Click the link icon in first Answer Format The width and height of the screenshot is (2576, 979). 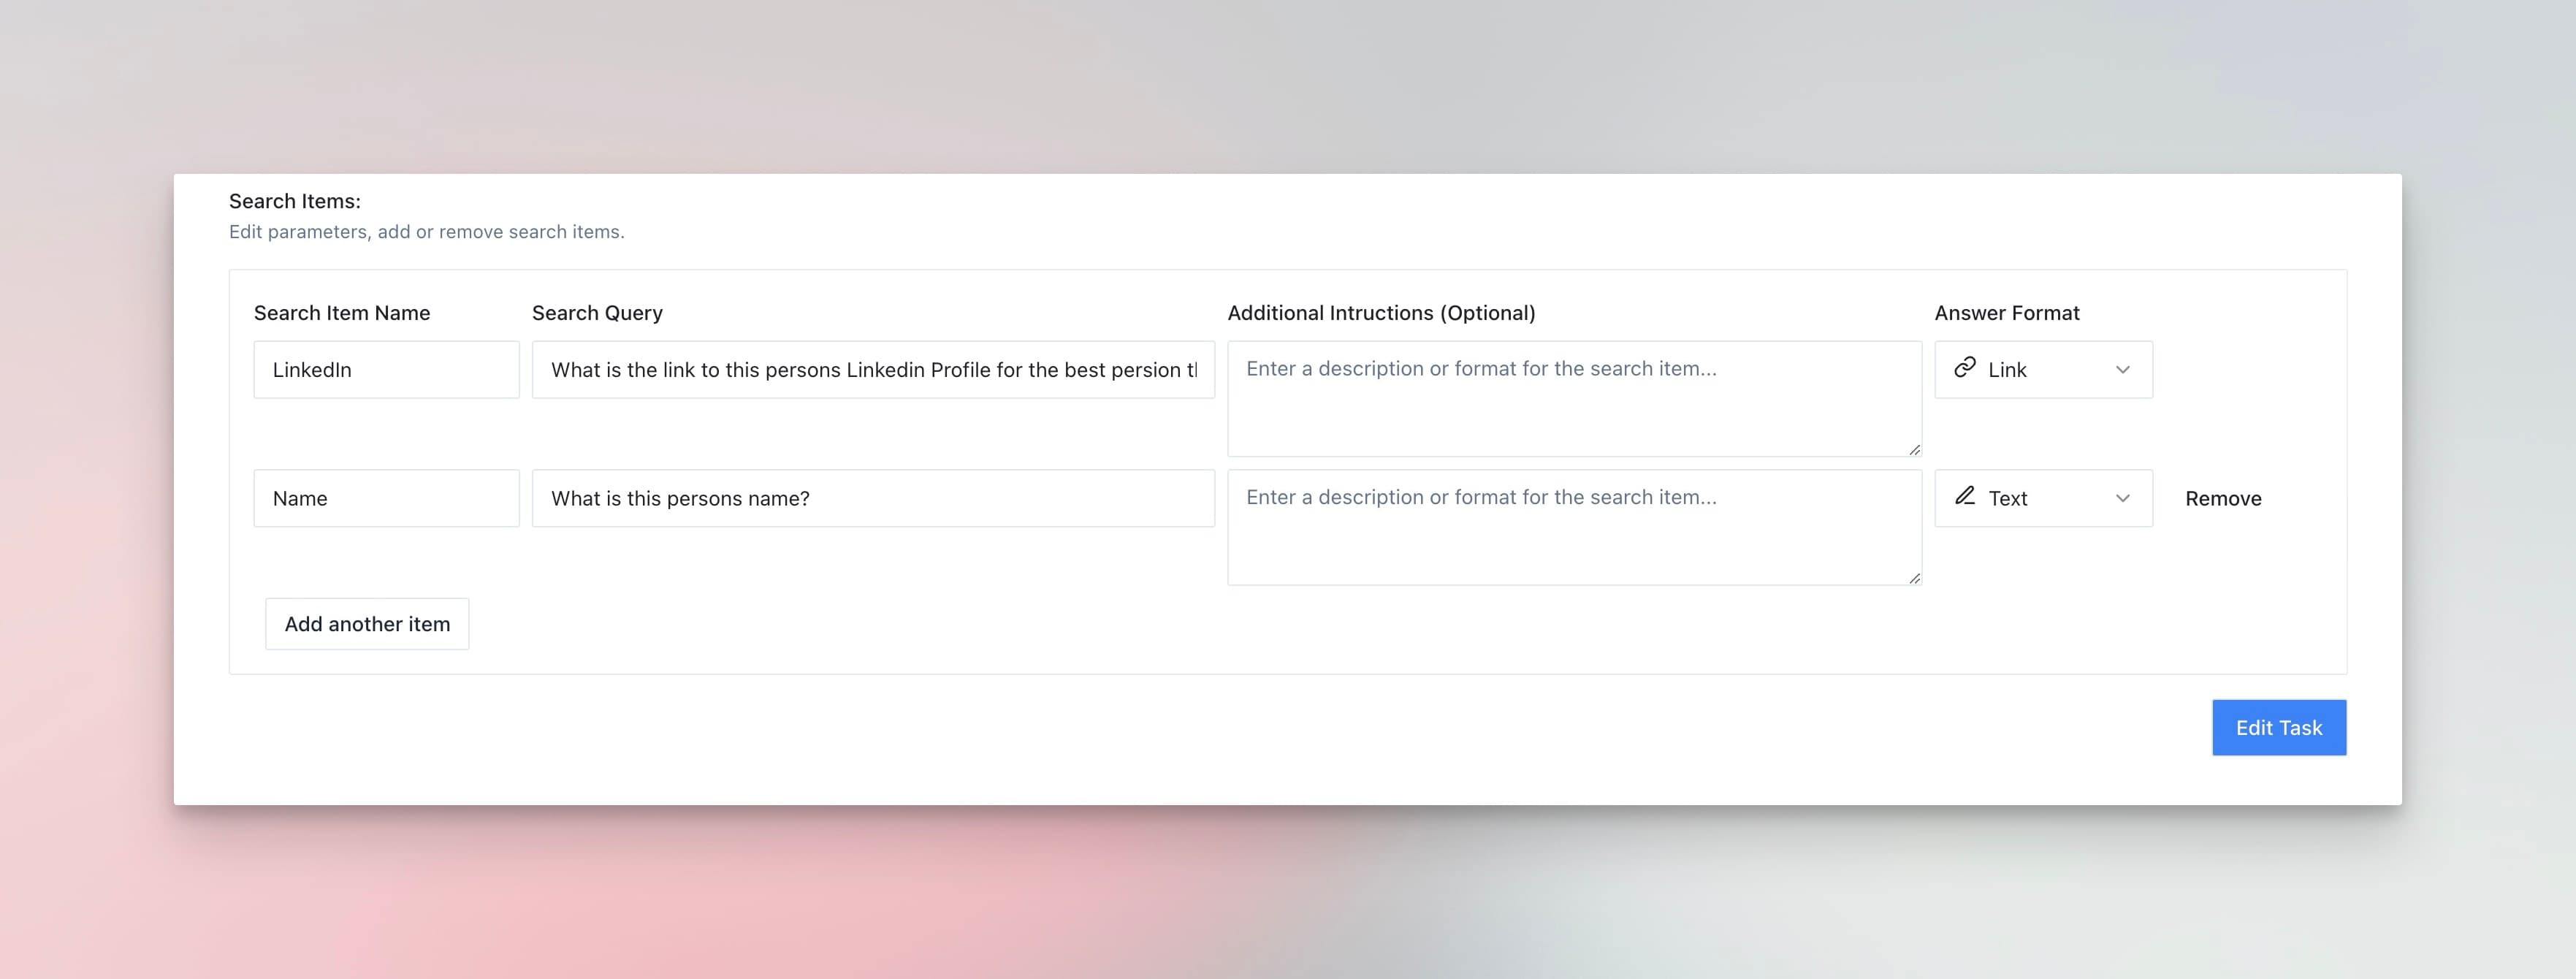(1964, 368)
